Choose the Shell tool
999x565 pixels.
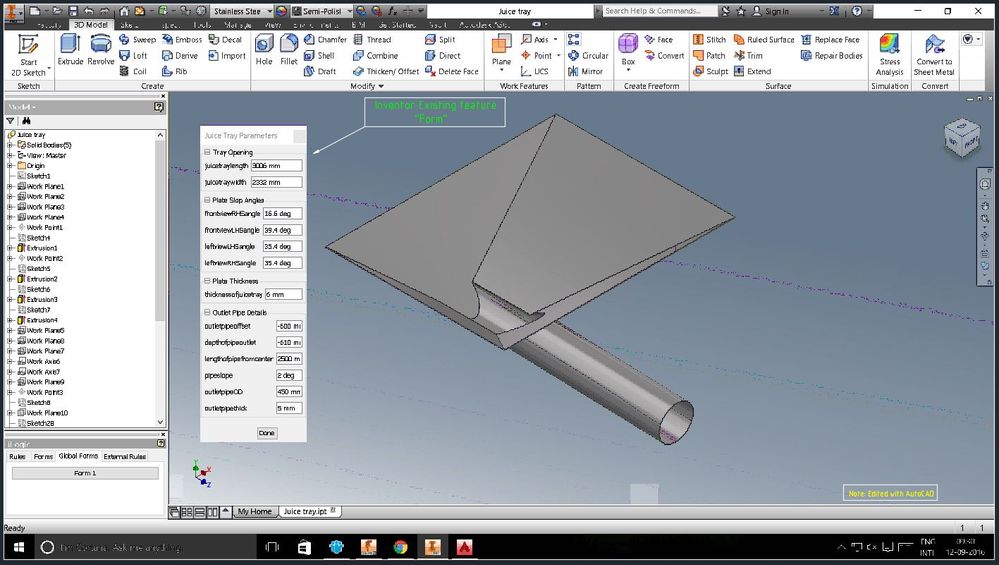(x=319, y=55)
